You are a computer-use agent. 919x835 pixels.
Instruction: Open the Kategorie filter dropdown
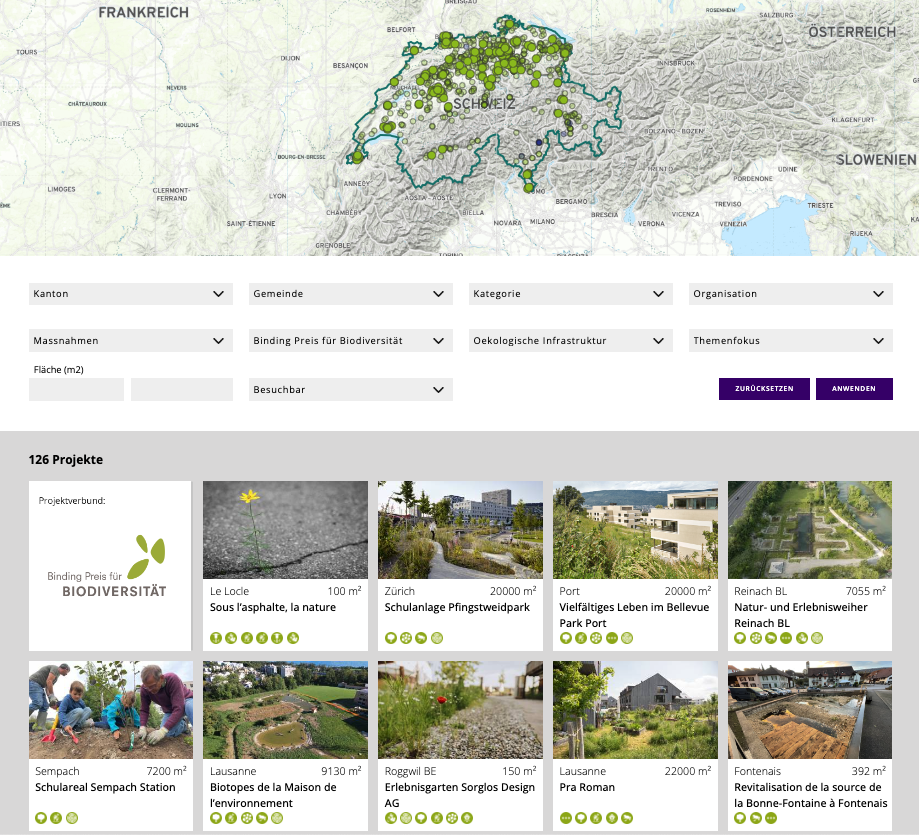tap(570, 294)
